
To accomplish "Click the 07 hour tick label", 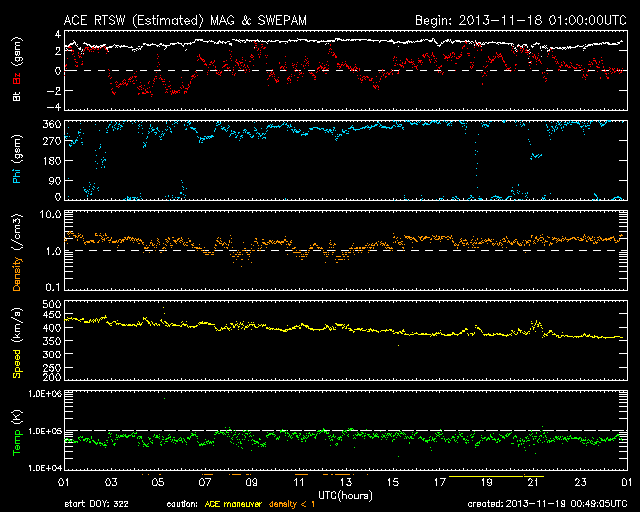I will coord(204,483).
